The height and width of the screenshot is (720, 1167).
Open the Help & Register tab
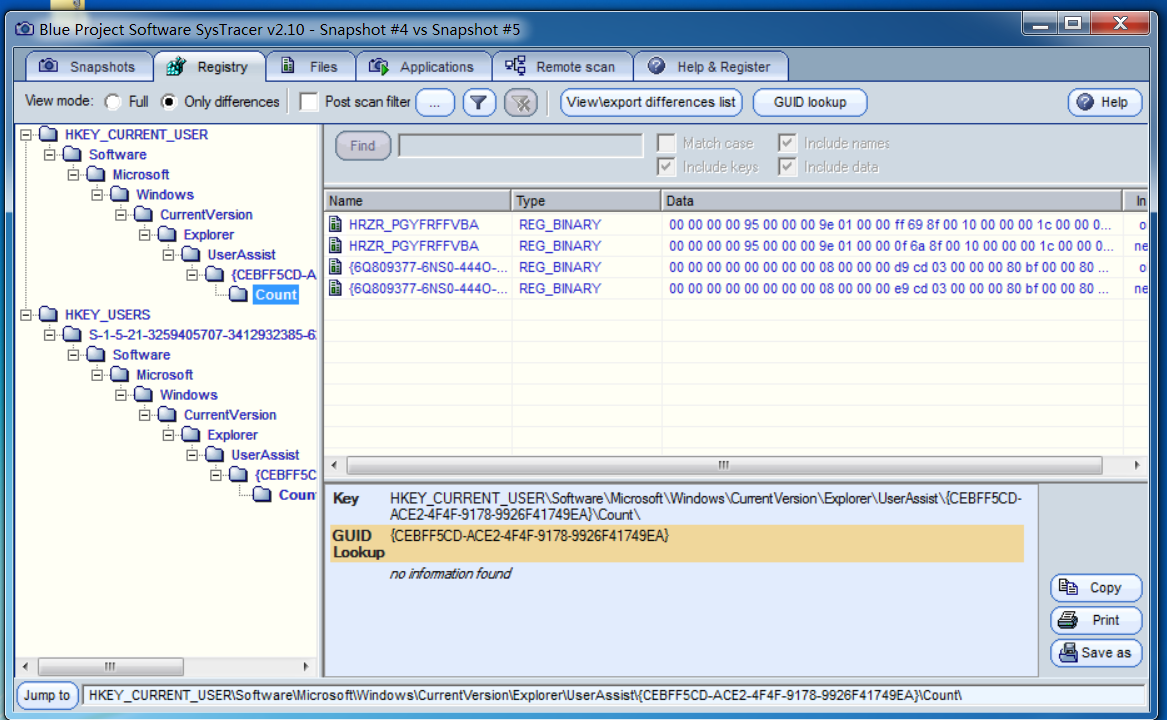pos(711,66)
